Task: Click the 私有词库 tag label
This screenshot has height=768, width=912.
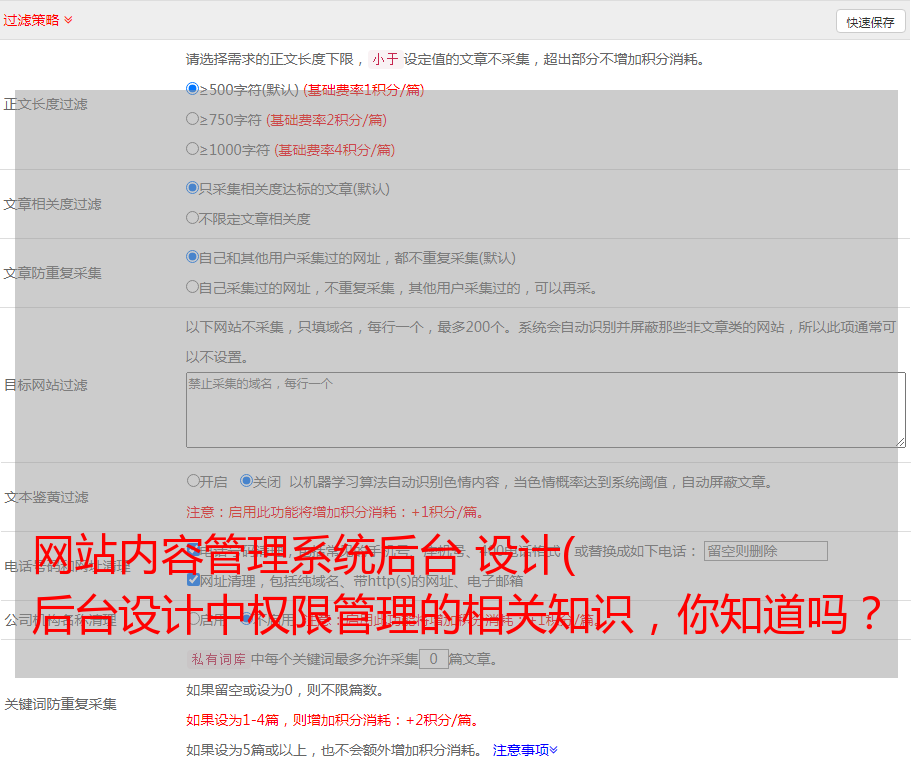Action: pos(217,659)
